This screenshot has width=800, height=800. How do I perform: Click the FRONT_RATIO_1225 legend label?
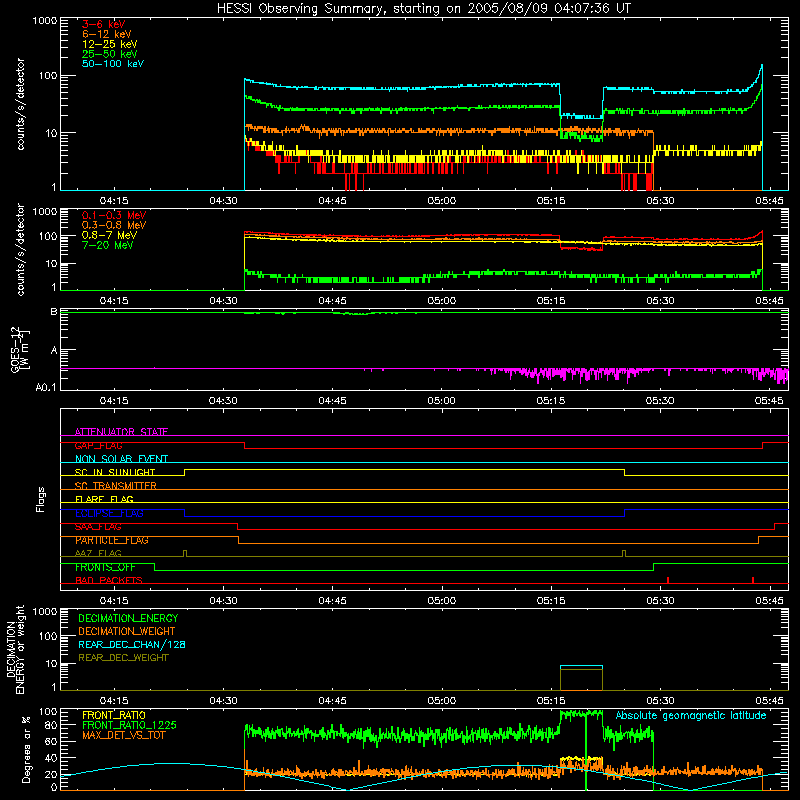pos(129,725)
